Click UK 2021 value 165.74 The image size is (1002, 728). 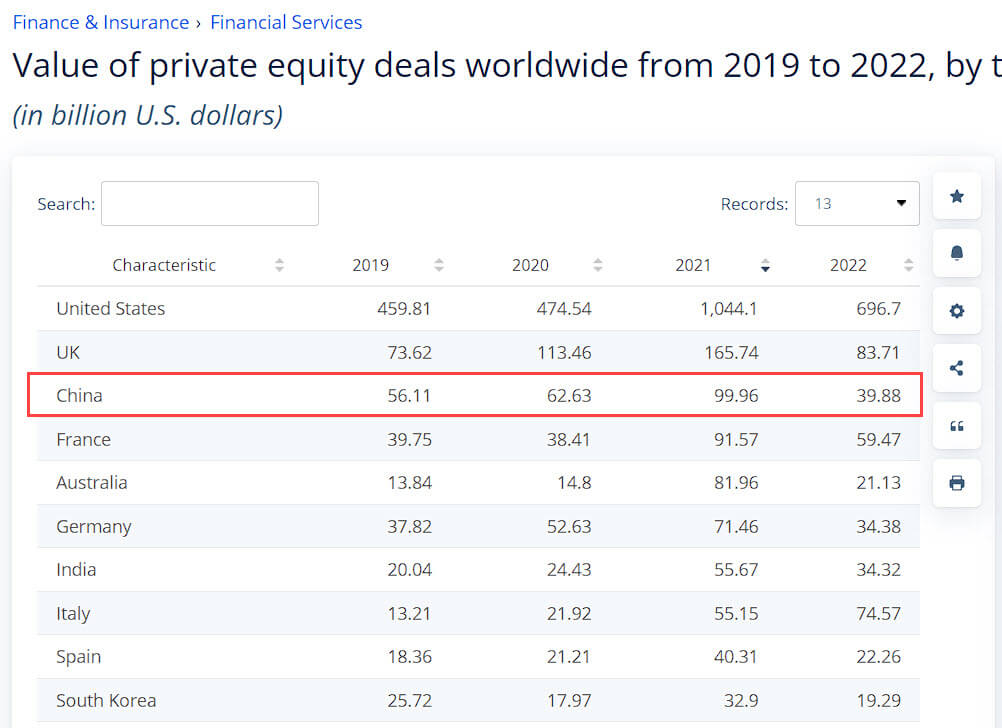click(x=731, y=353)
